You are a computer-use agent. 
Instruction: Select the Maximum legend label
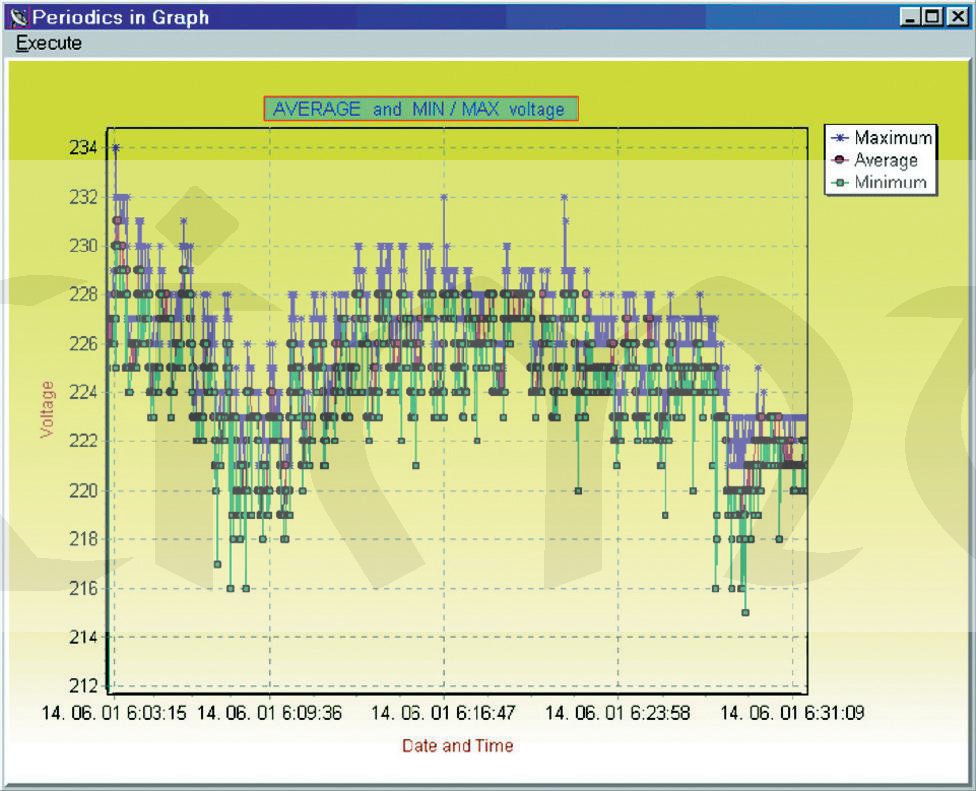[x=893, y=138]
